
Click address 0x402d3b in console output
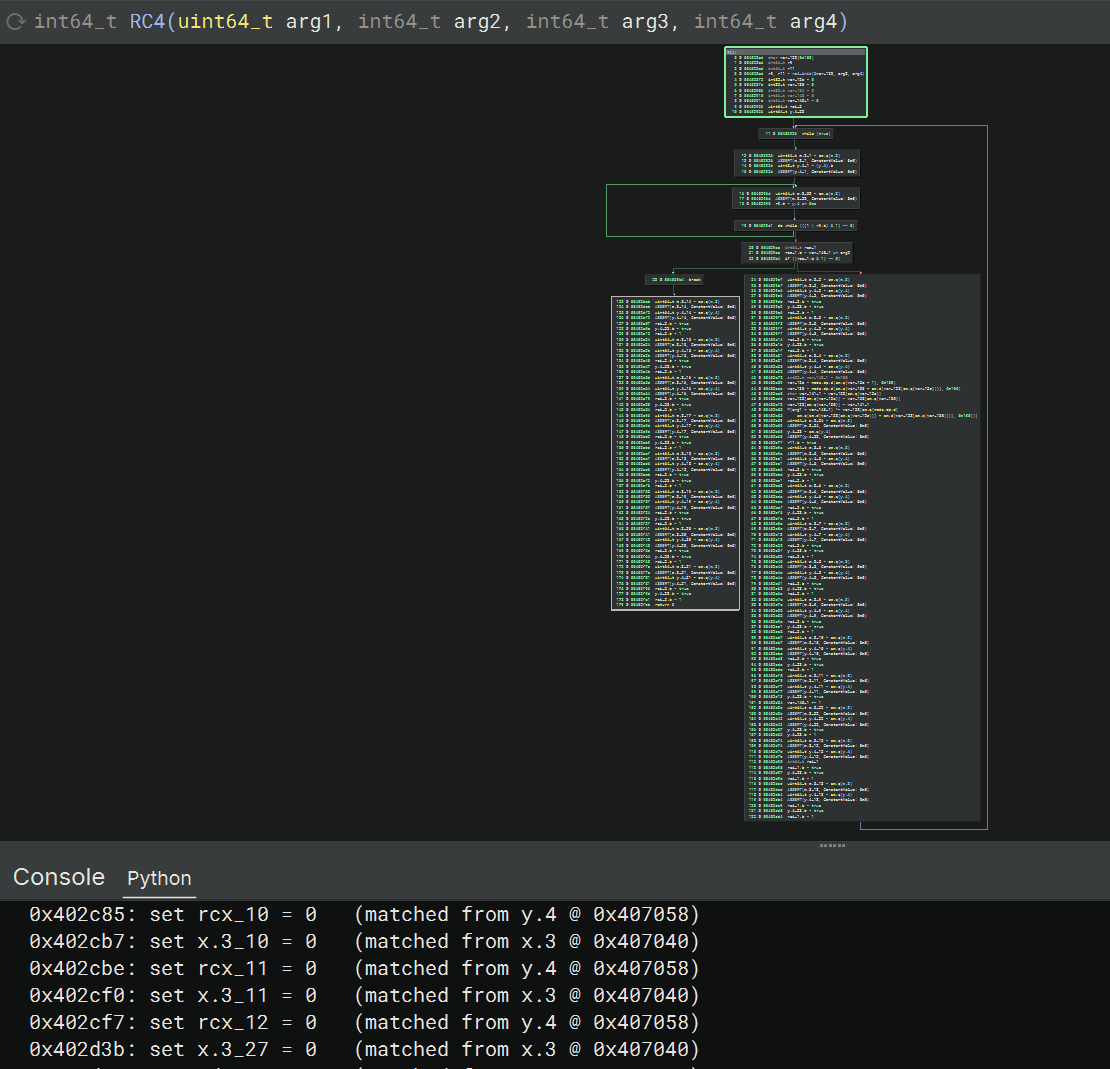80,1049
